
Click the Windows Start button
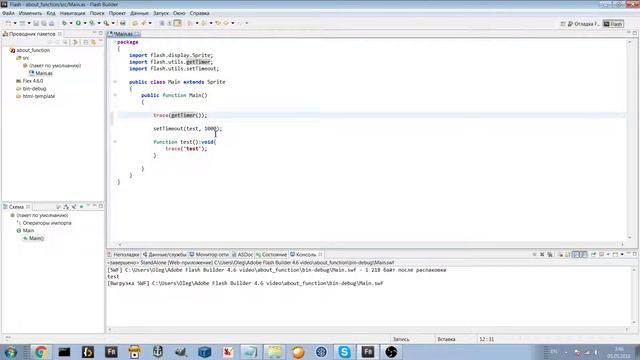11,352
